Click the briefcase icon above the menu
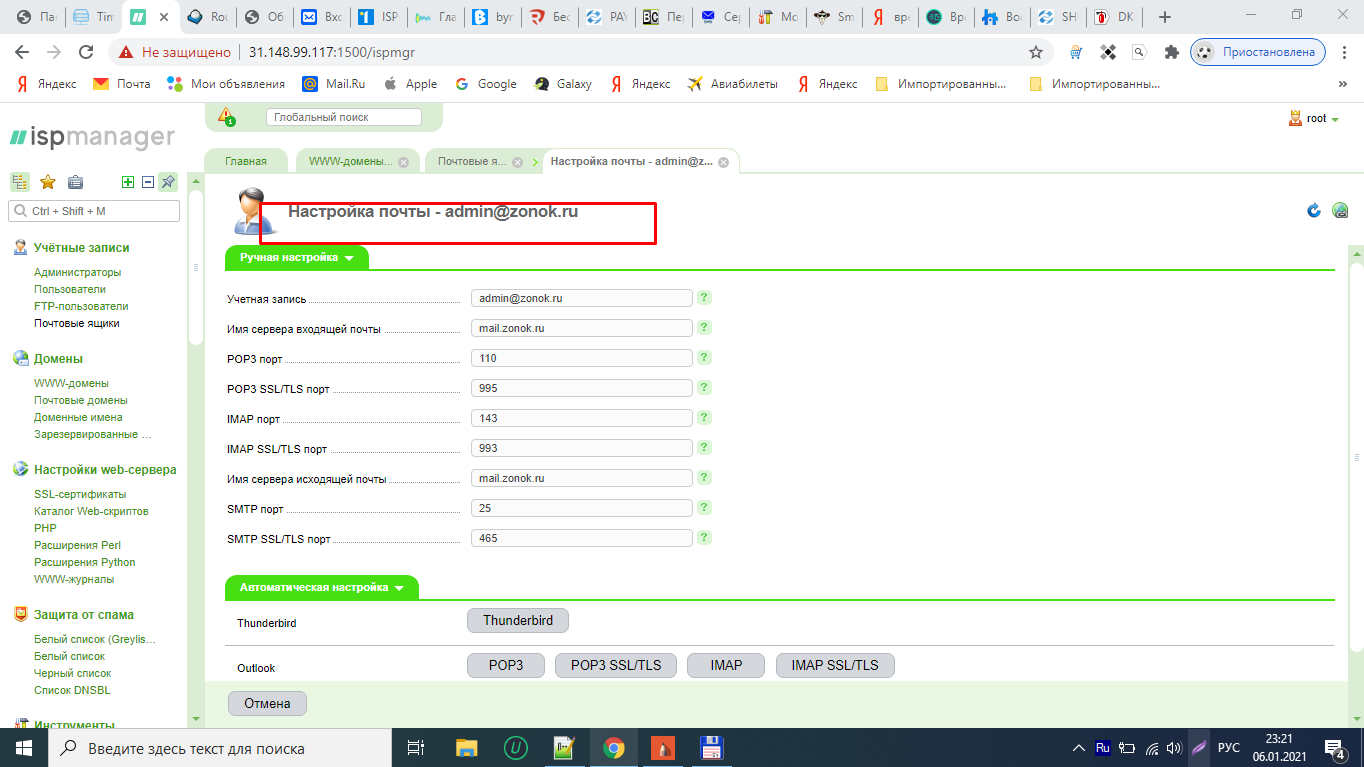Image resolution: width=1364 pixels, height=767 pixels. pyautogui.click(x=75, y=182)
